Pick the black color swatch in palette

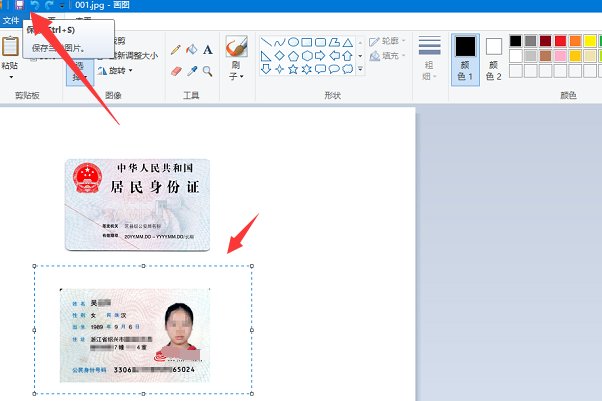click(x=516, y=41)
